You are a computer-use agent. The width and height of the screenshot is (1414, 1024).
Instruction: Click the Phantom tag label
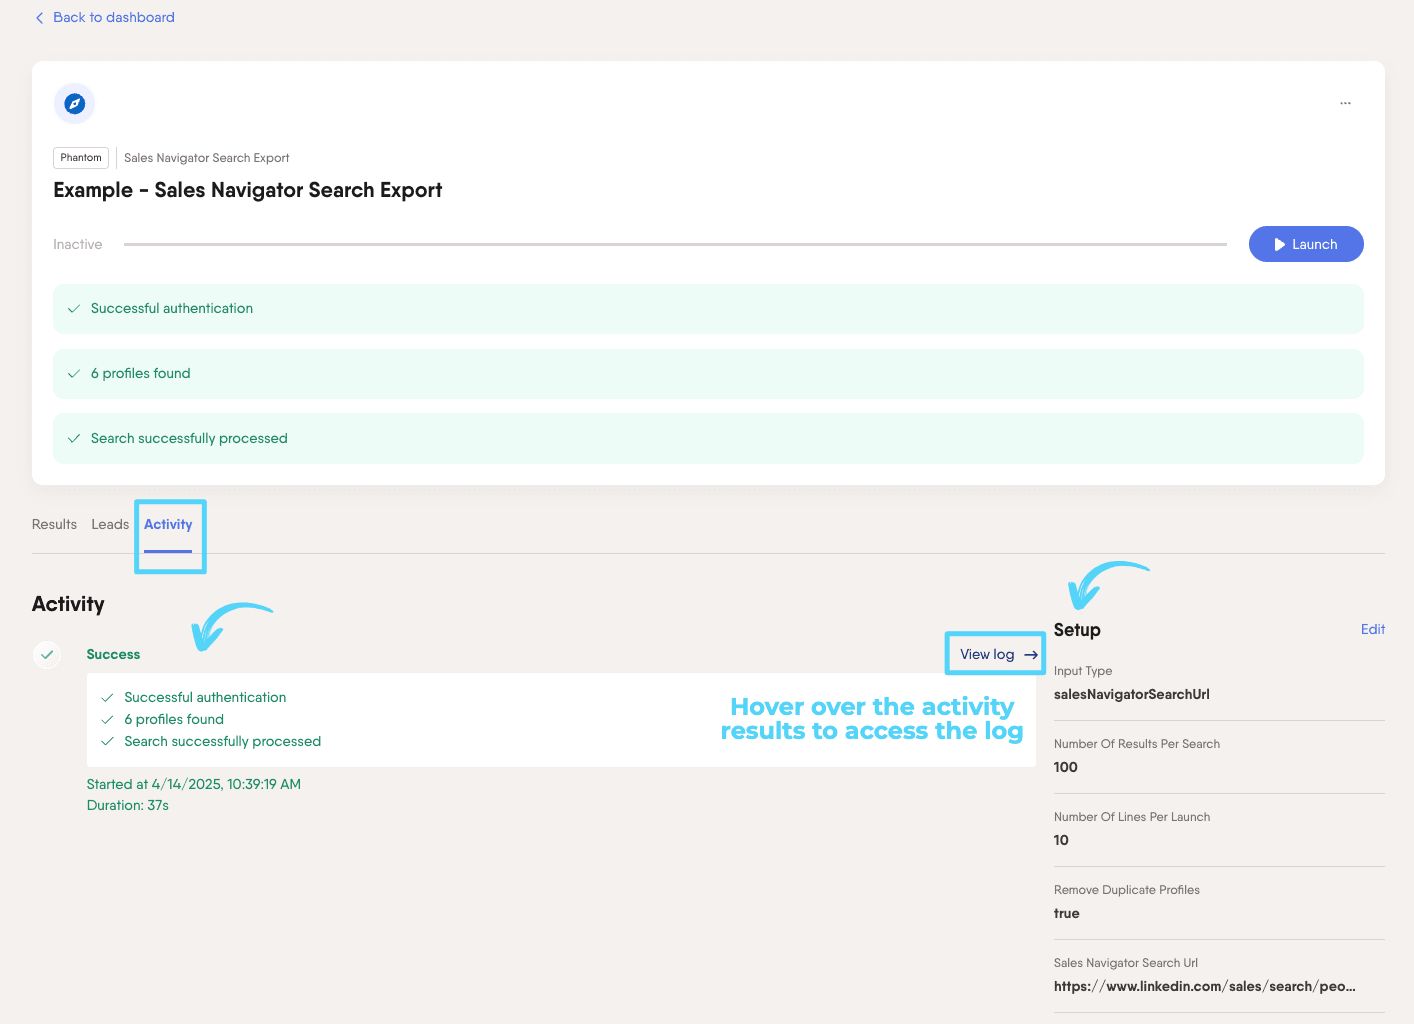(x=81, y=158)
